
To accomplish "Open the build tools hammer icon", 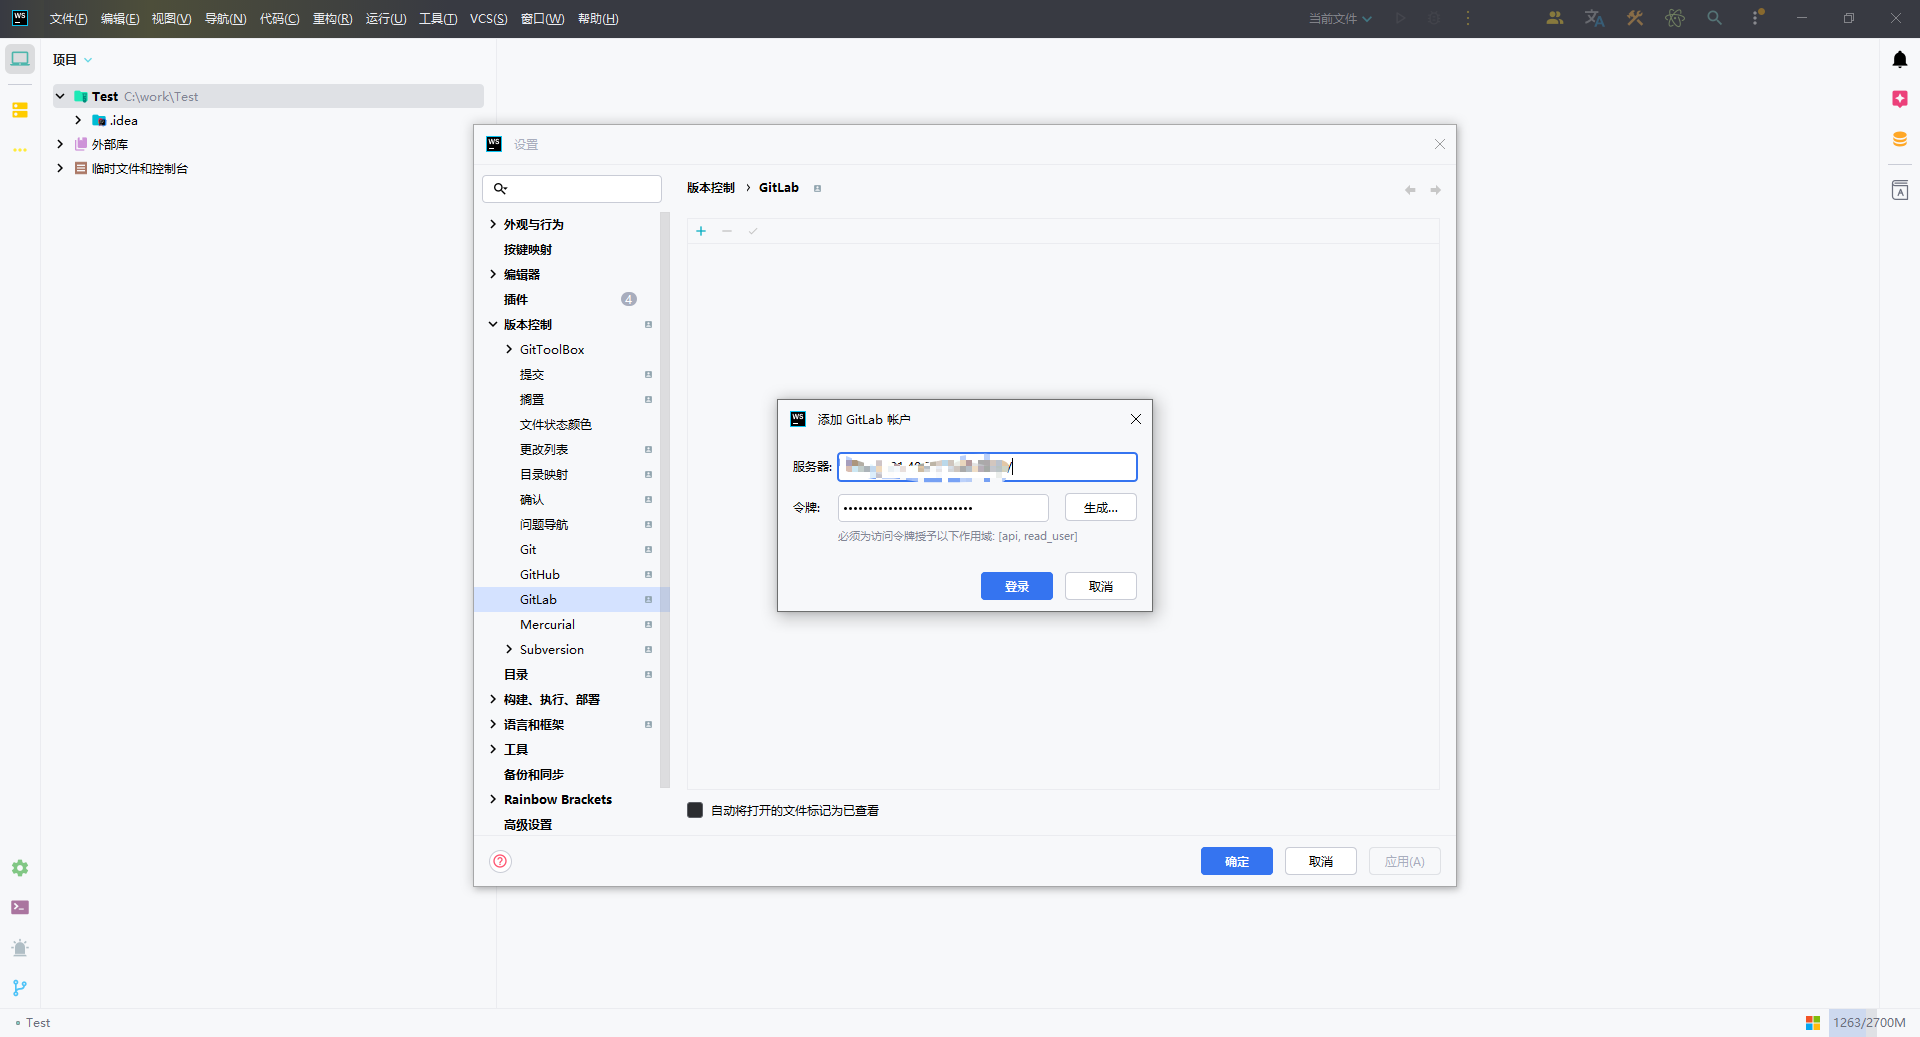I will (x=1635, y=18).
